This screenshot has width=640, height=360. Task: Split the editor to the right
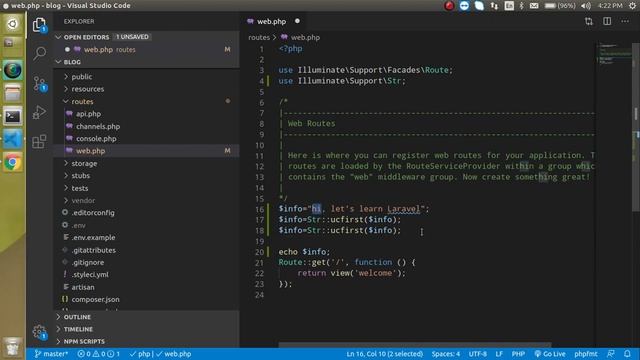point(607,21)
